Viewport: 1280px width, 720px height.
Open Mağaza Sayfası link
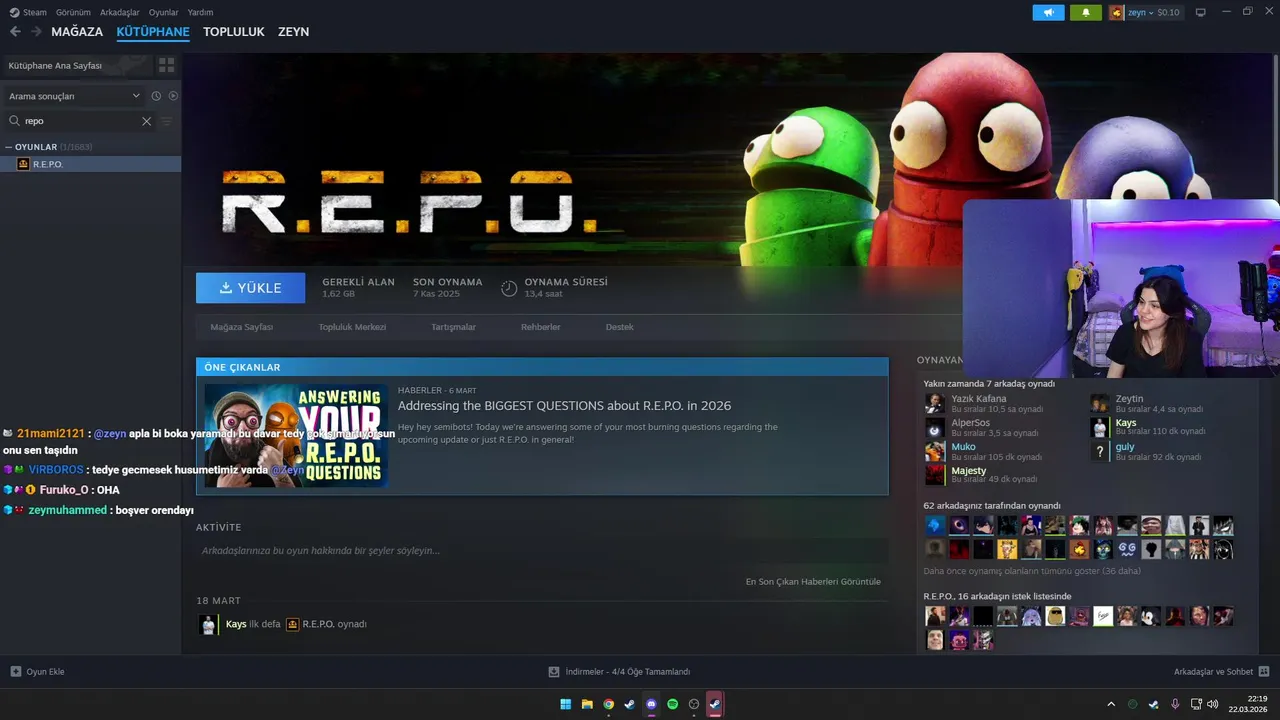click(242, 327)
